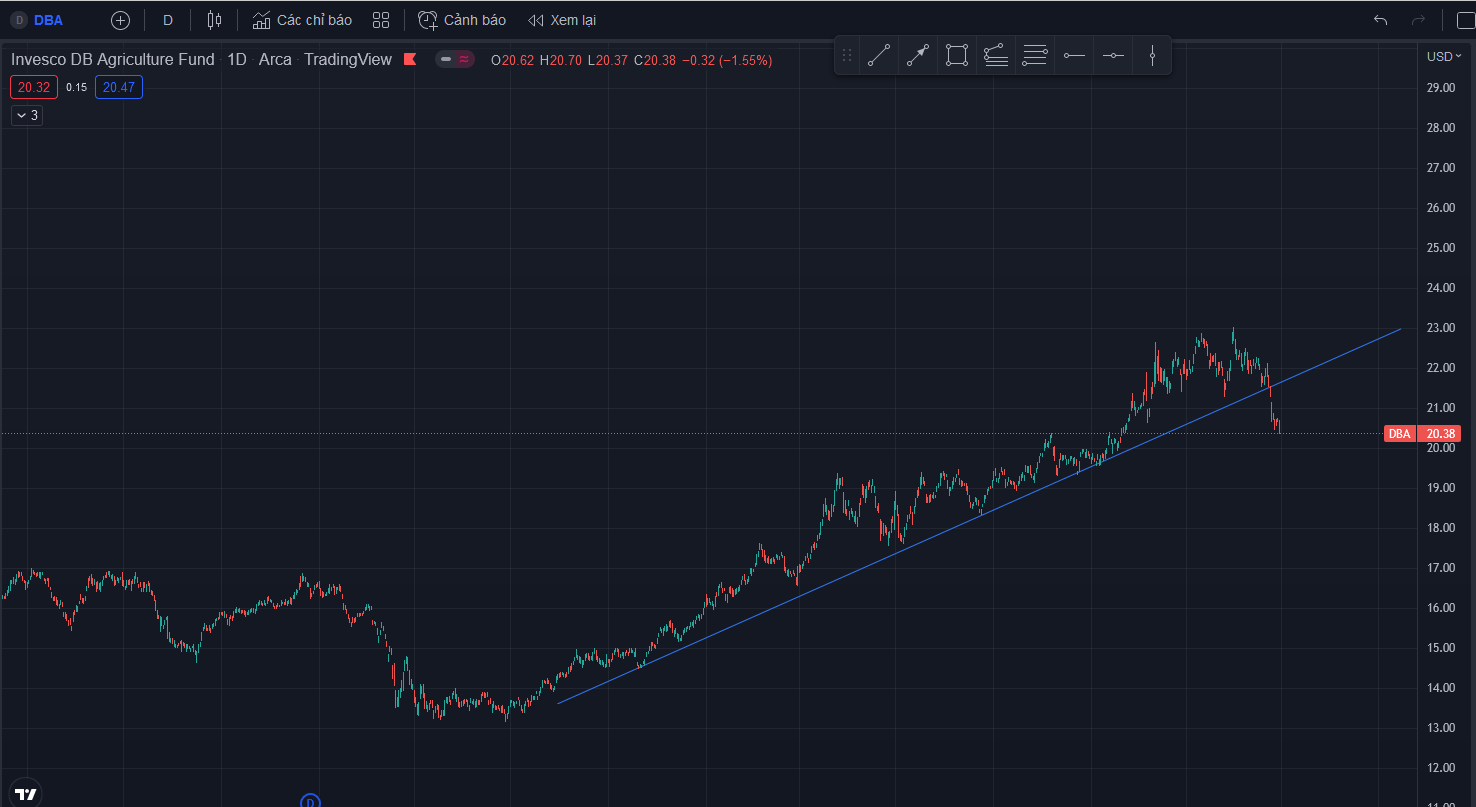Select the Horizontal Ray tool
This screenshot has height=807, width=1476.
[1074, 56]
